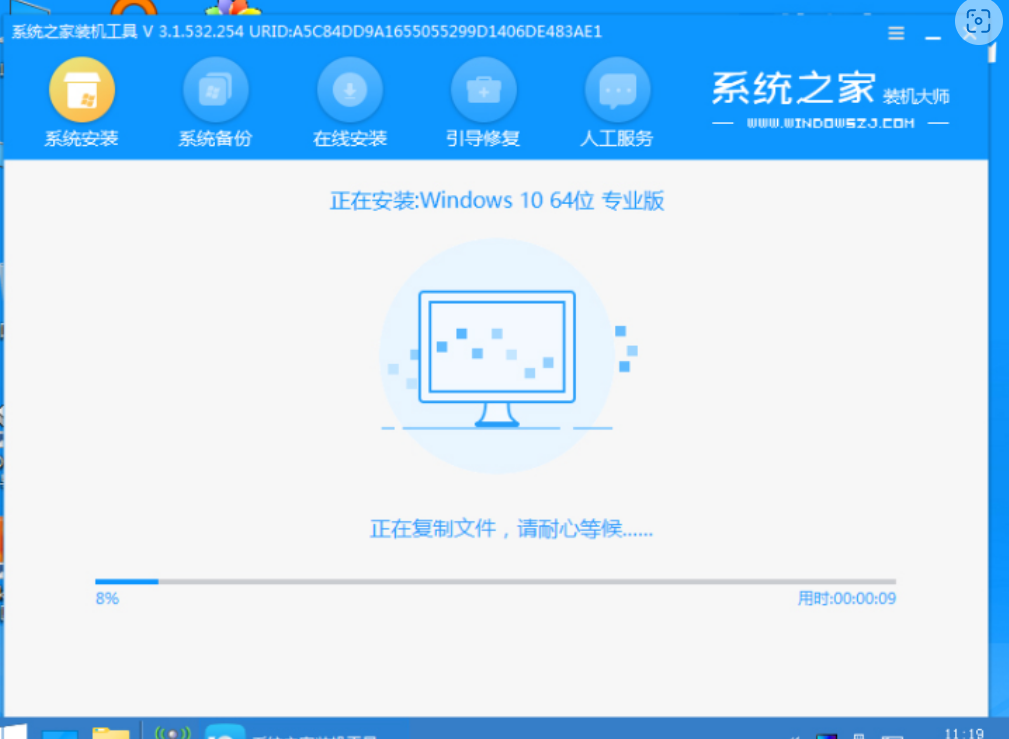Click the 人工服务 chat bubble icon

pos(617,91)
